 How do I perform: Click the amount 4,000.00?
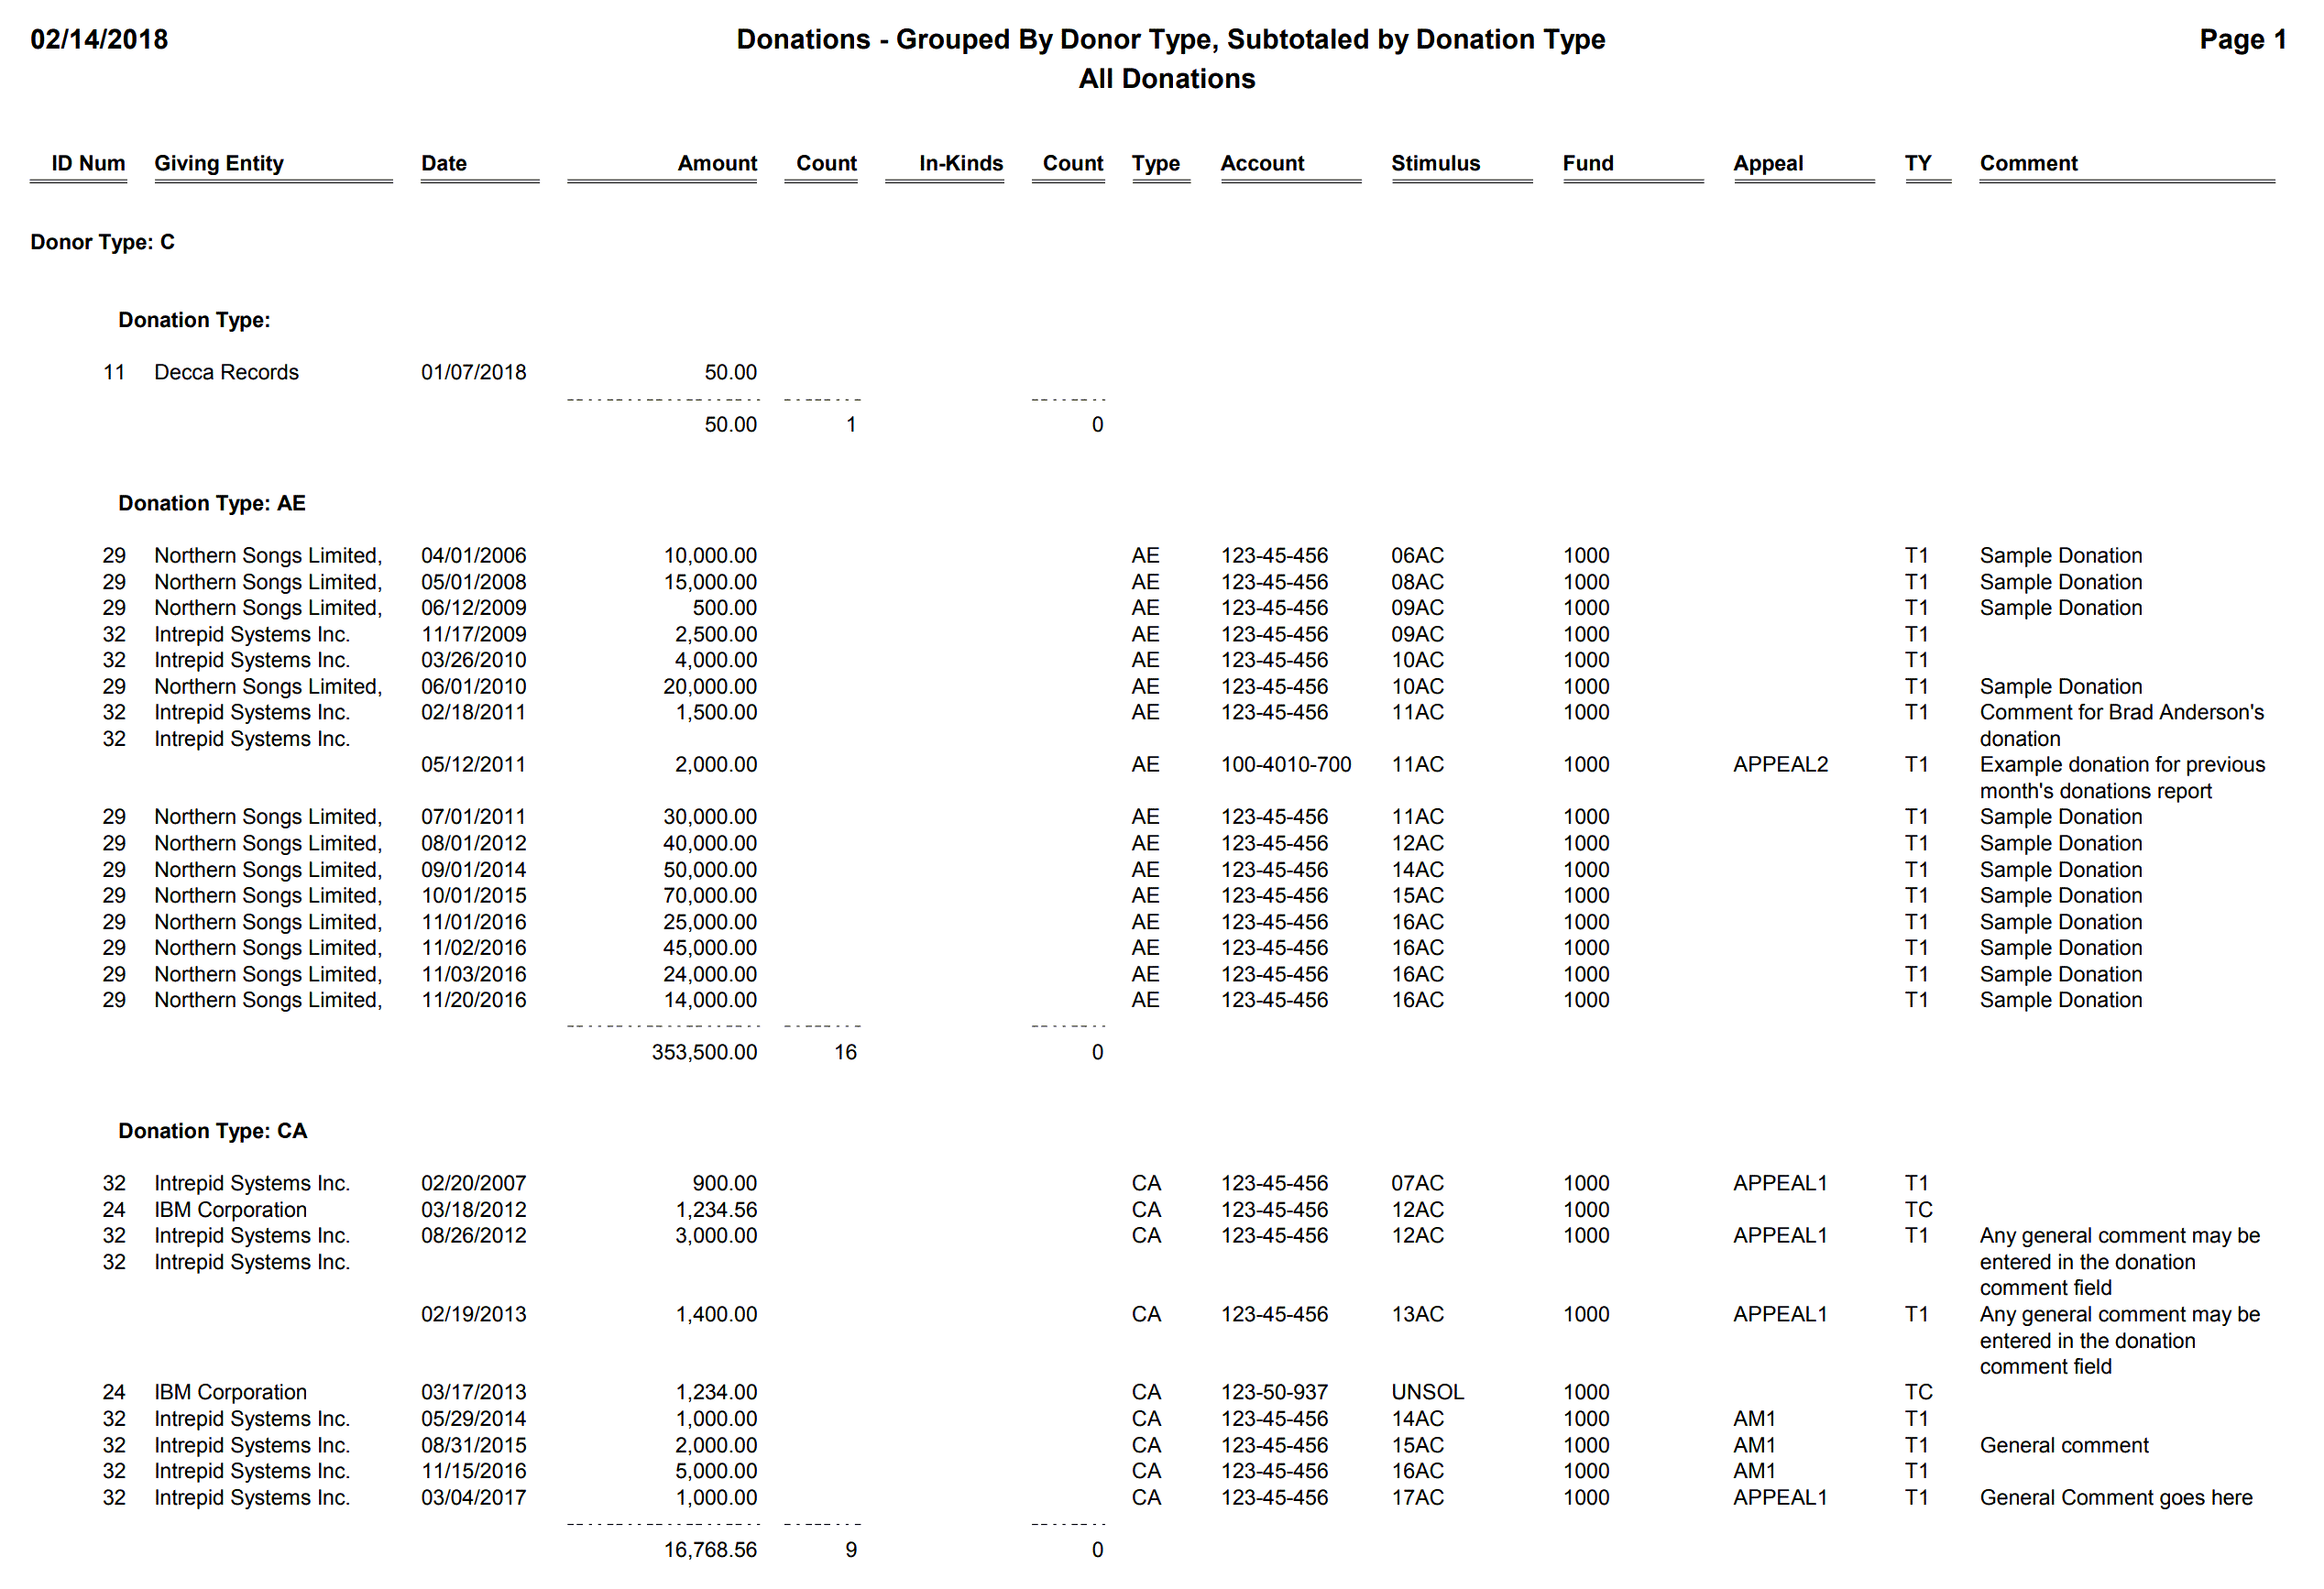coord(716,660)
